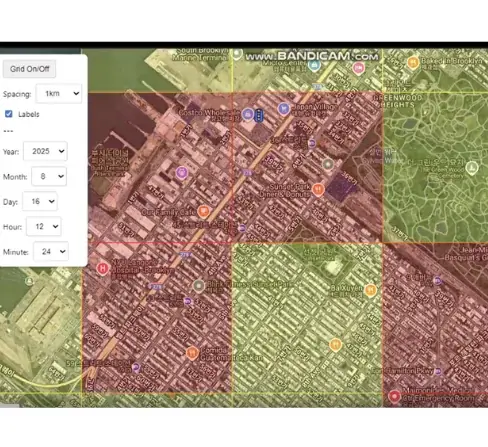
Task: Click the Greenwood Heights neighborhood label
Action: click(397, 101)
